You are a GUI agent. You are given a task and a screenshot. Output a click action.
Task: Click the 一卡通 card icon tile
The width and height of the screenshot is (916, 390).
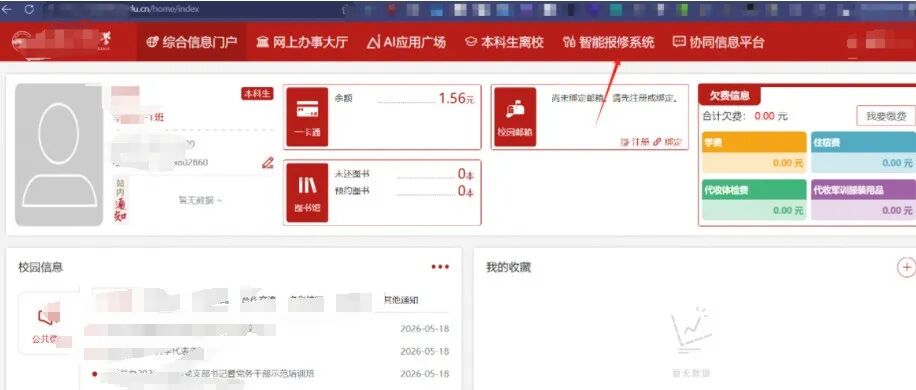307,117
